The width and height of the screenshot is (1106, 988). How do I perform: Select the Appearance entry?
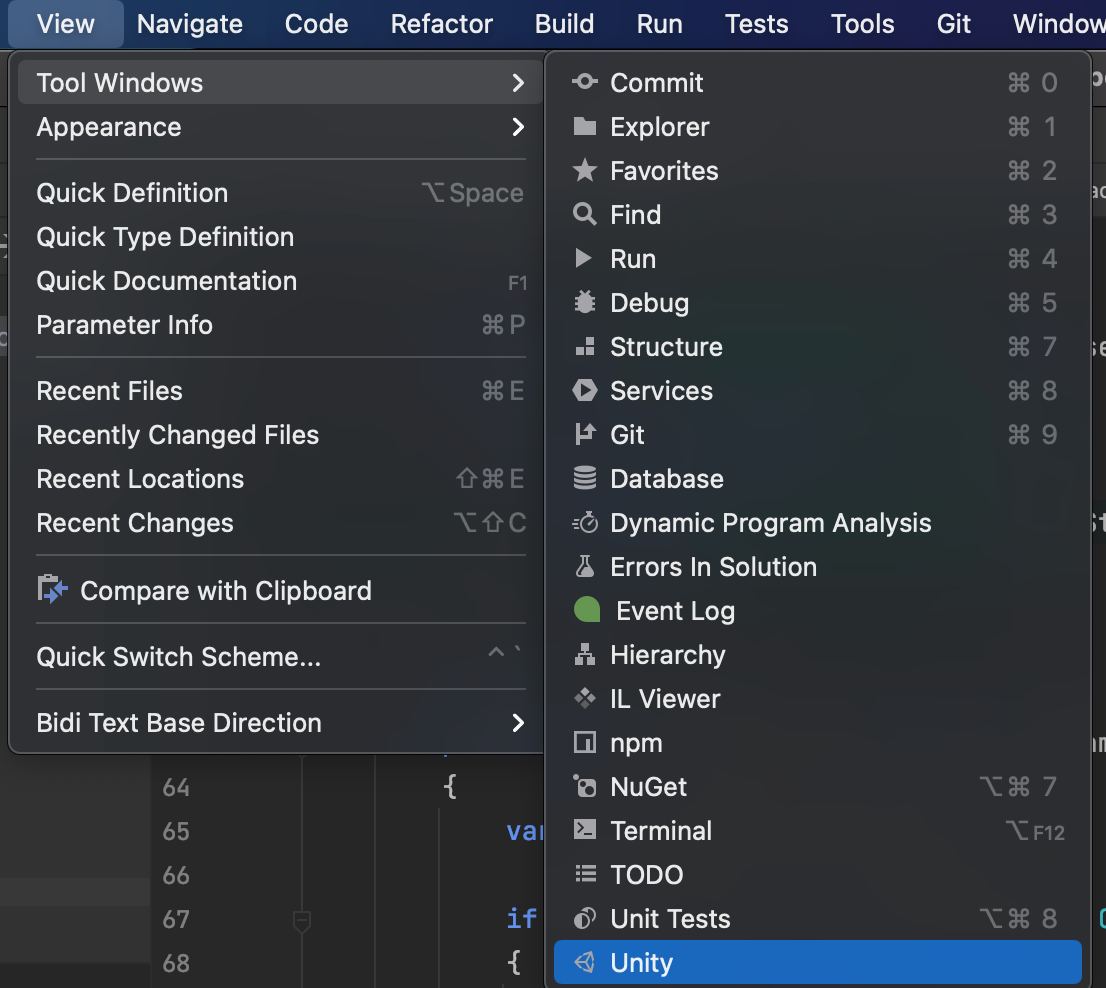point(281,127)
